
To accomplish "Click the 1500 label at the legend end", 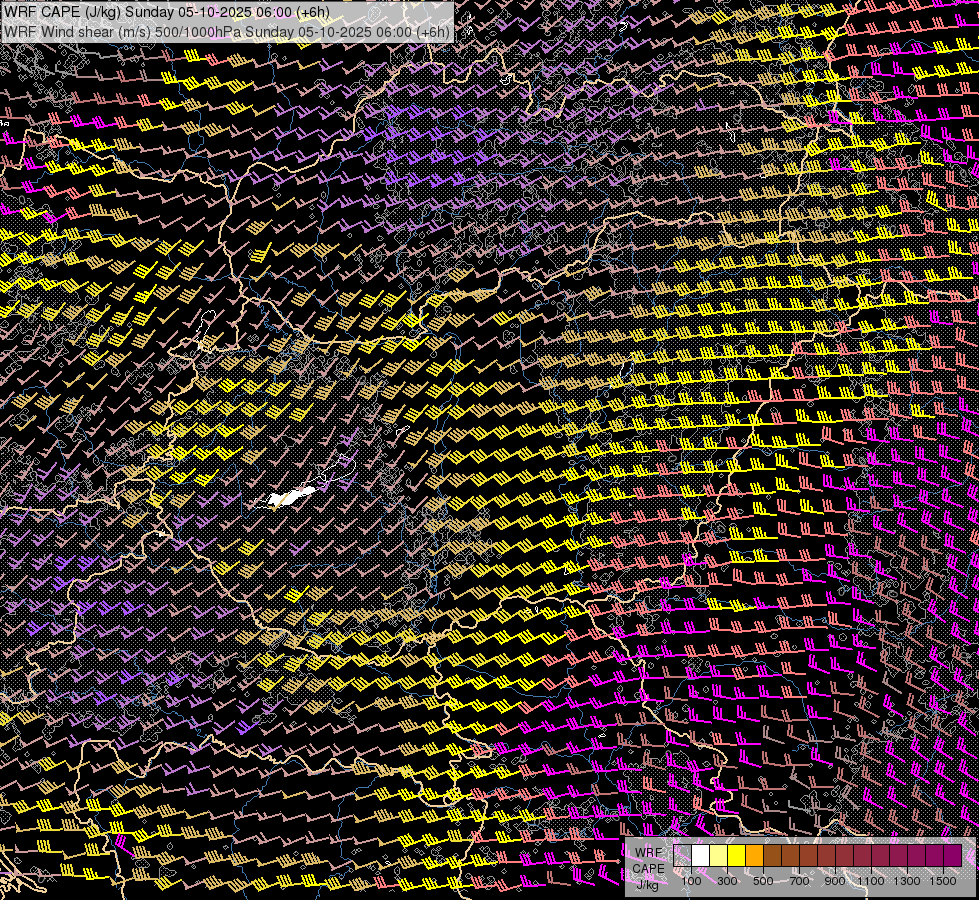I will (x=943, y=881).
